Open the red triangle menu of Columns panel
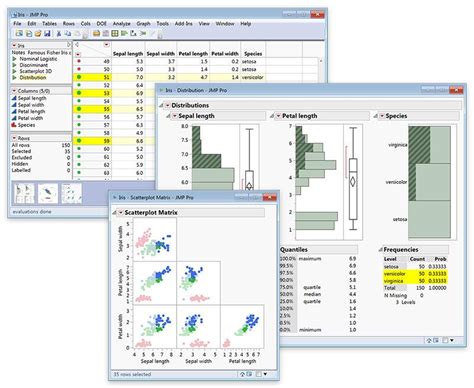Image resolution: width=474 pixels, height=388 pixels. 14,91
